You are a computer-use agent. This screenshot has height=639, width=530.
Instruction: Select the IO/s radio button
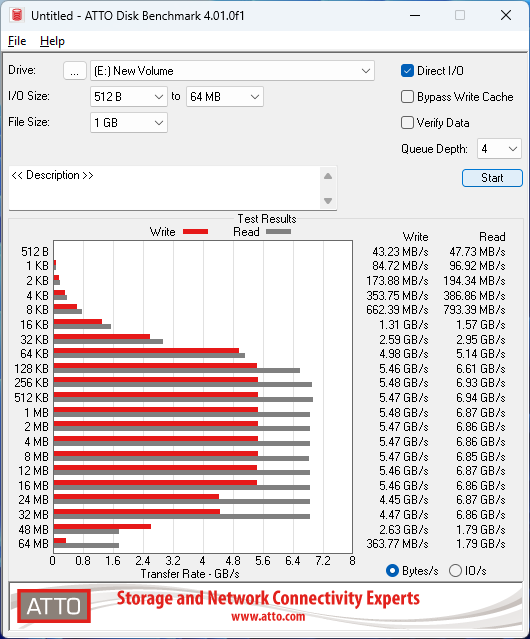click(455, 571)
